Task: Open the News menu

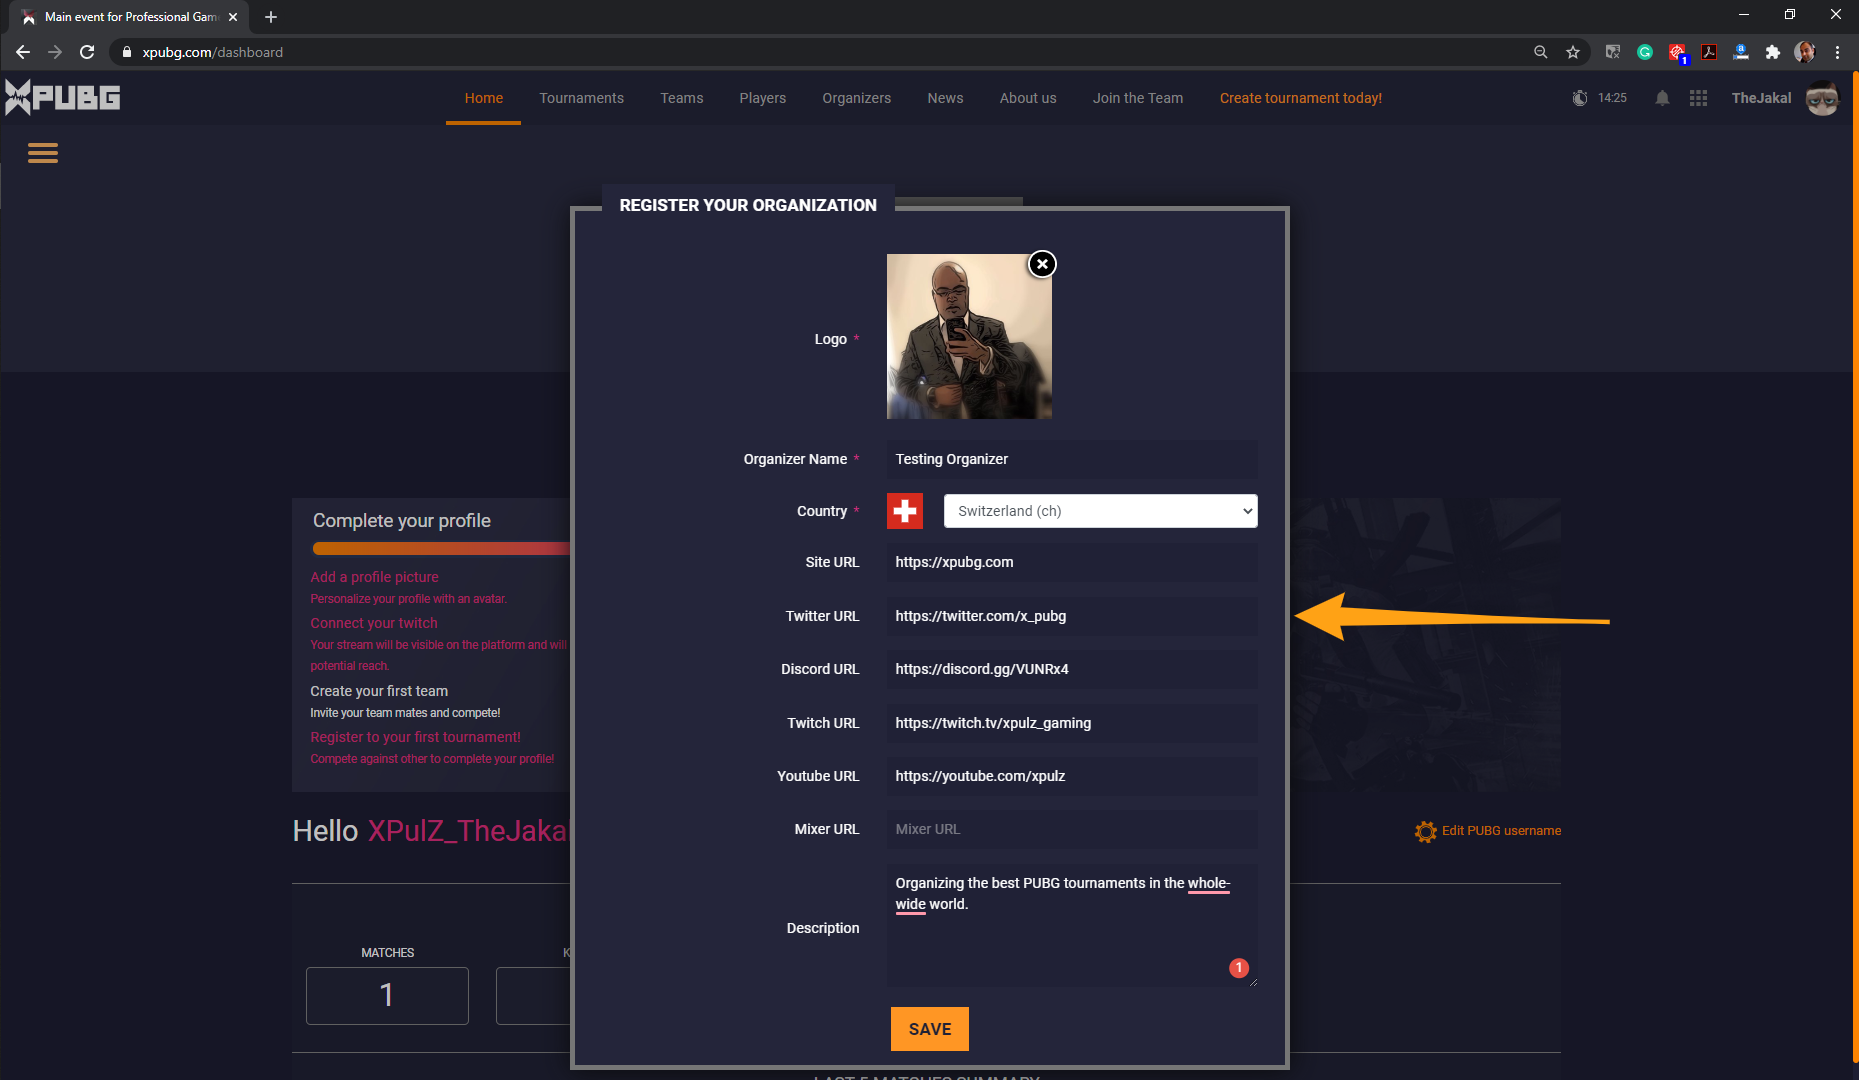Action: (945, 98)
